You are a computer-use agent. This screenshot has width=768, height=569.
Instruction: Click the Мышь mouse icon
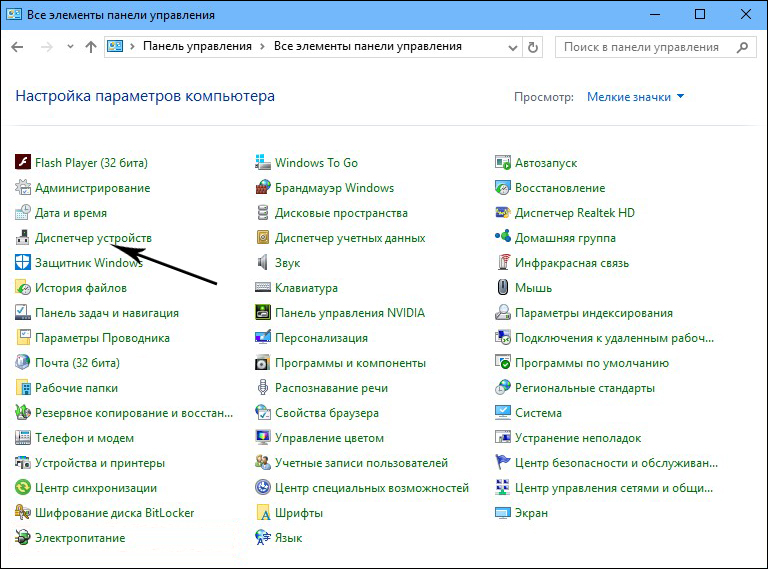coord(503,287)
